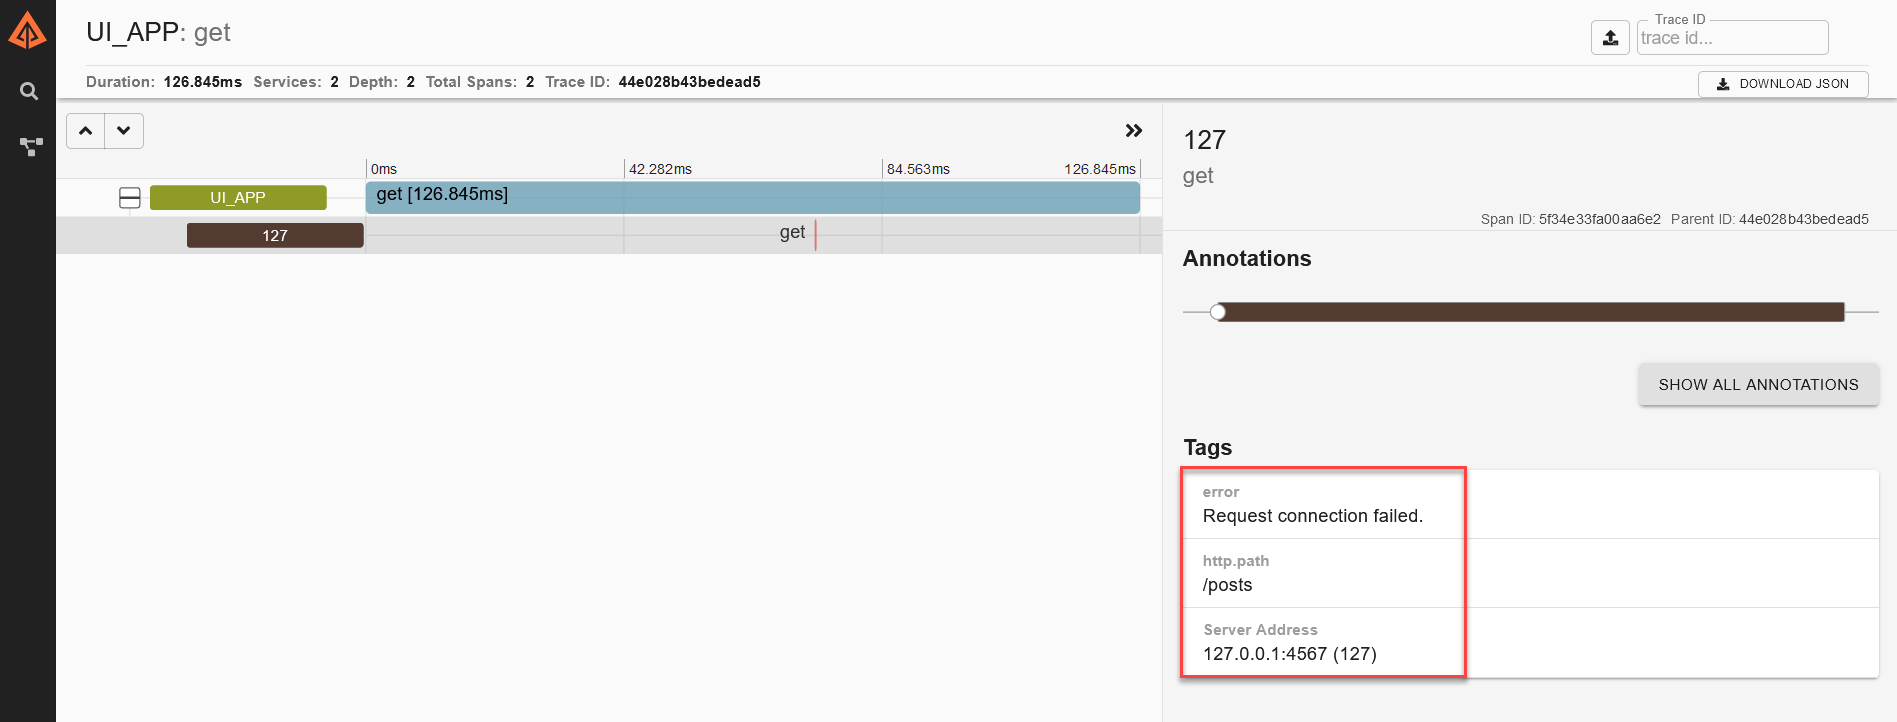
Task: Click the red error span marker
Action: [816, 235]
